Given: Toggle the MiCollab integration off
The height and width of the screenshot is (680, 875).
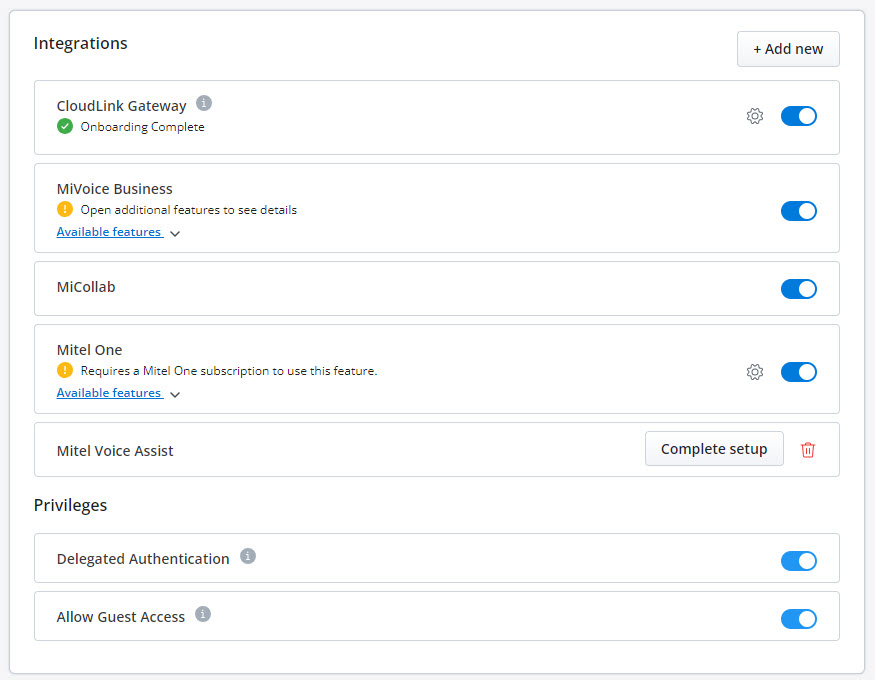Looking at the screenshot, I should point(799,289).
